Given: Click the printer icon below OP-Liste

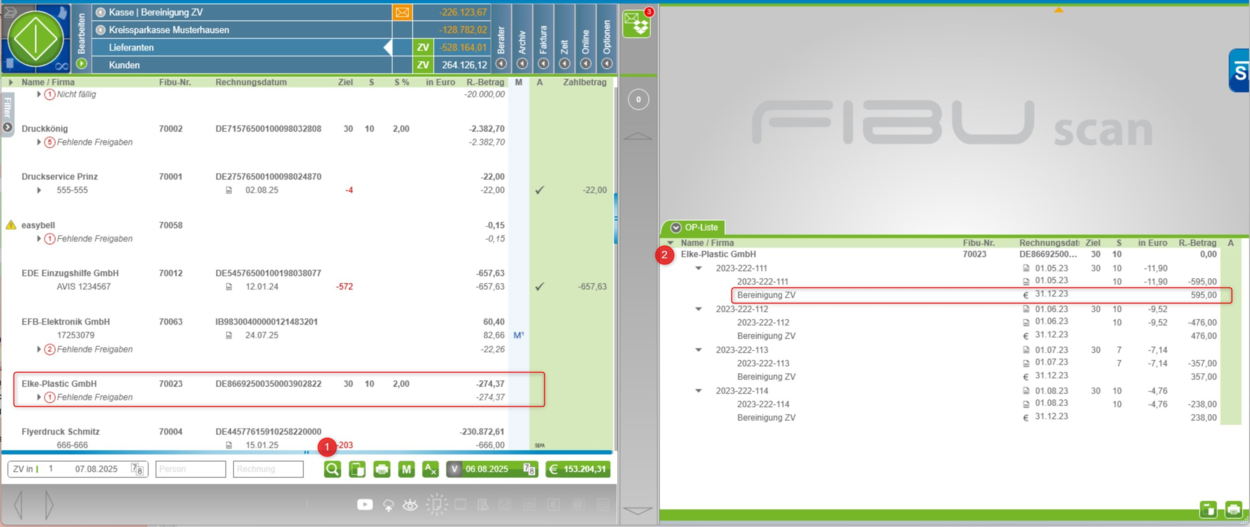Looking at the screenshot, I should click(1233, 510).
